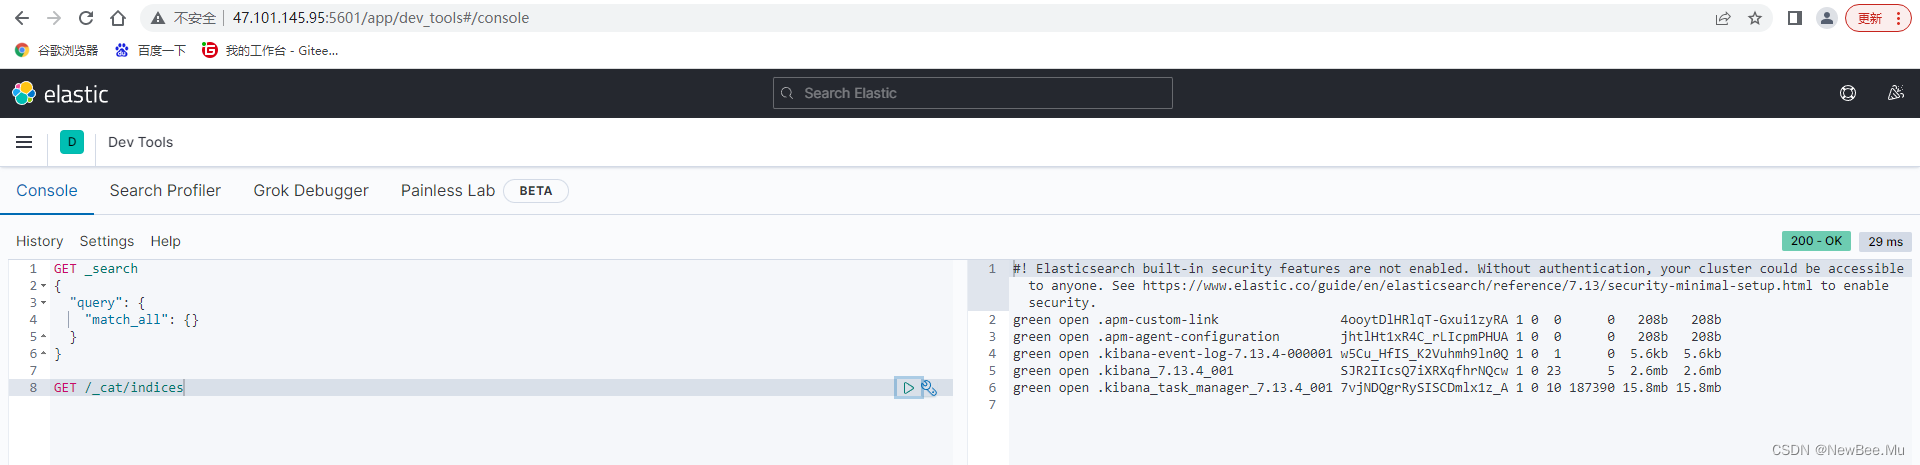
Task: Open 谷歌浏览器 bookmark
Action: point(57,50)
